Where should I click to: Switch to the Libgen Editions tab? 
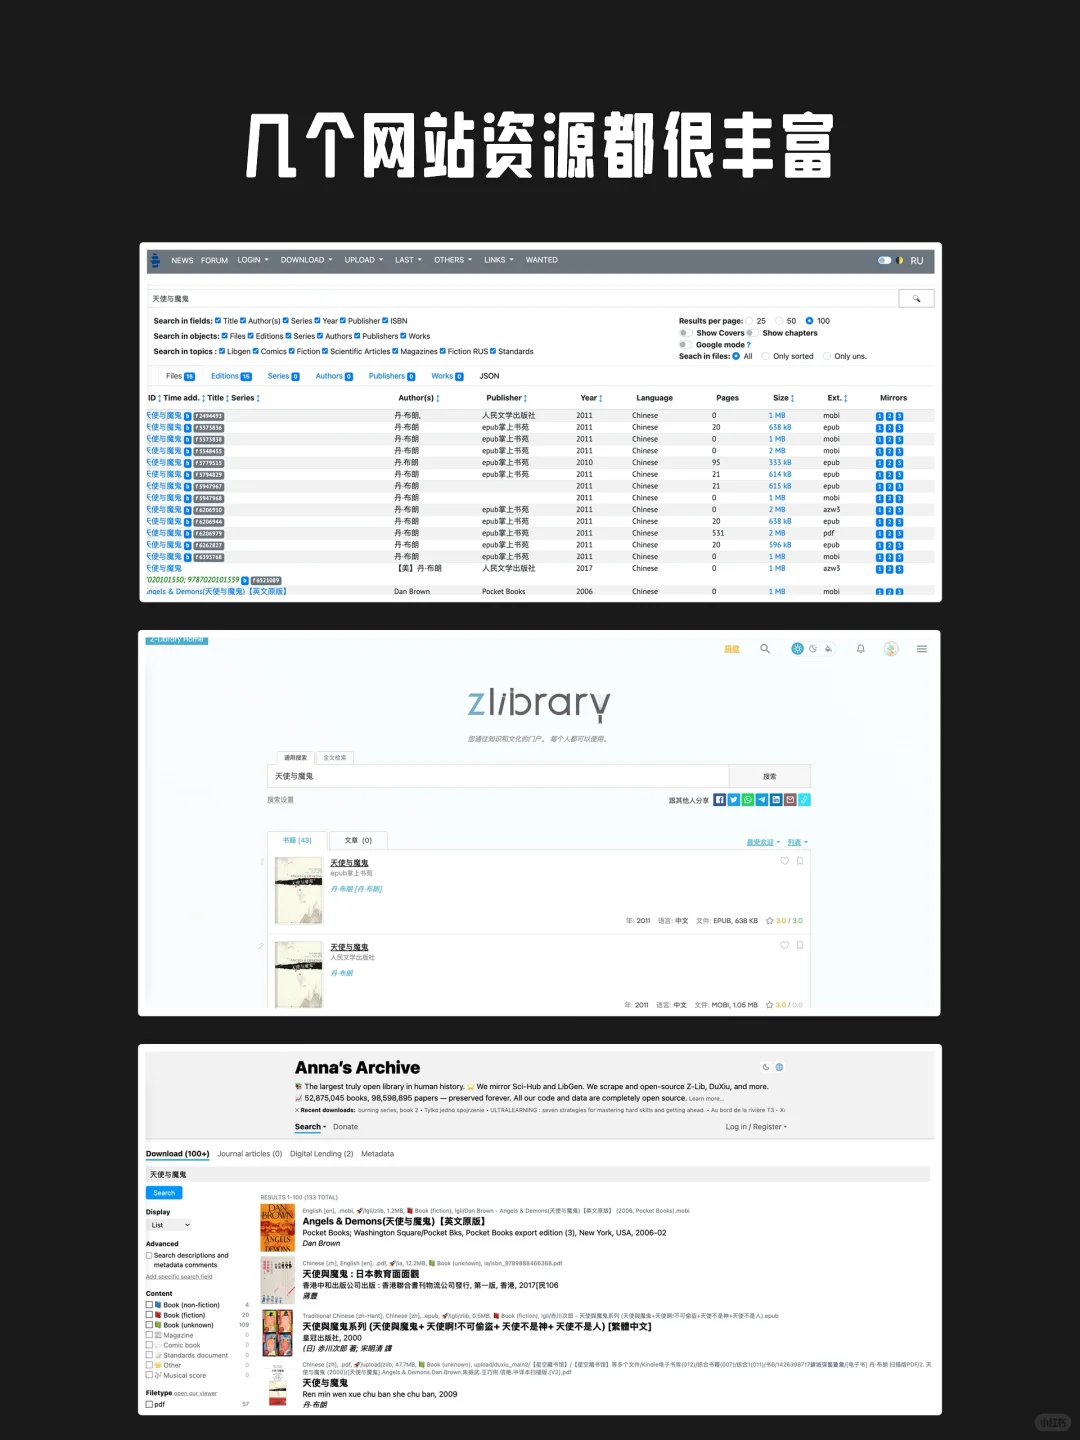(x=231, y=376)
